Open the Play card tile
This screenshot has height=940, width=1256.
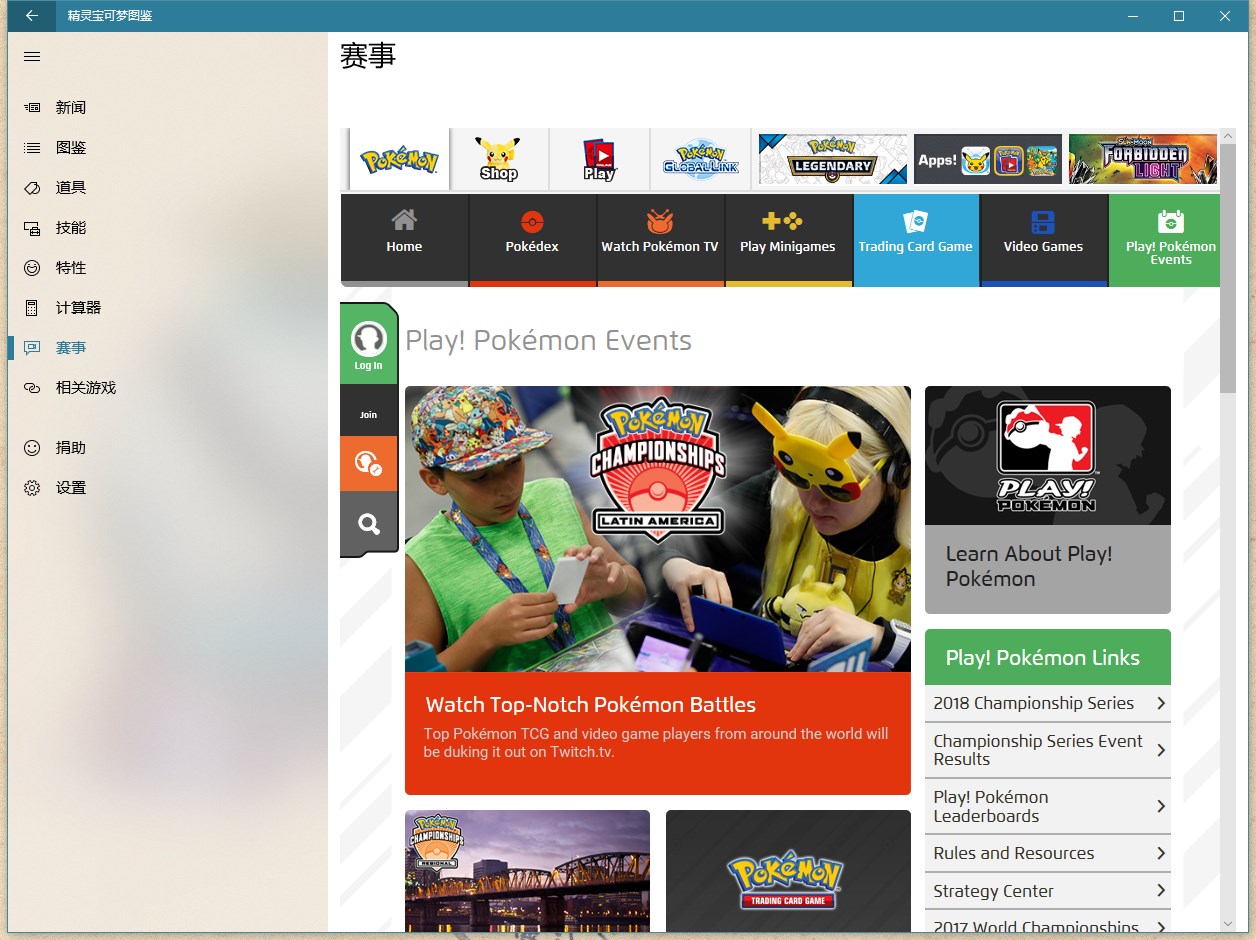tap(599, 159)
